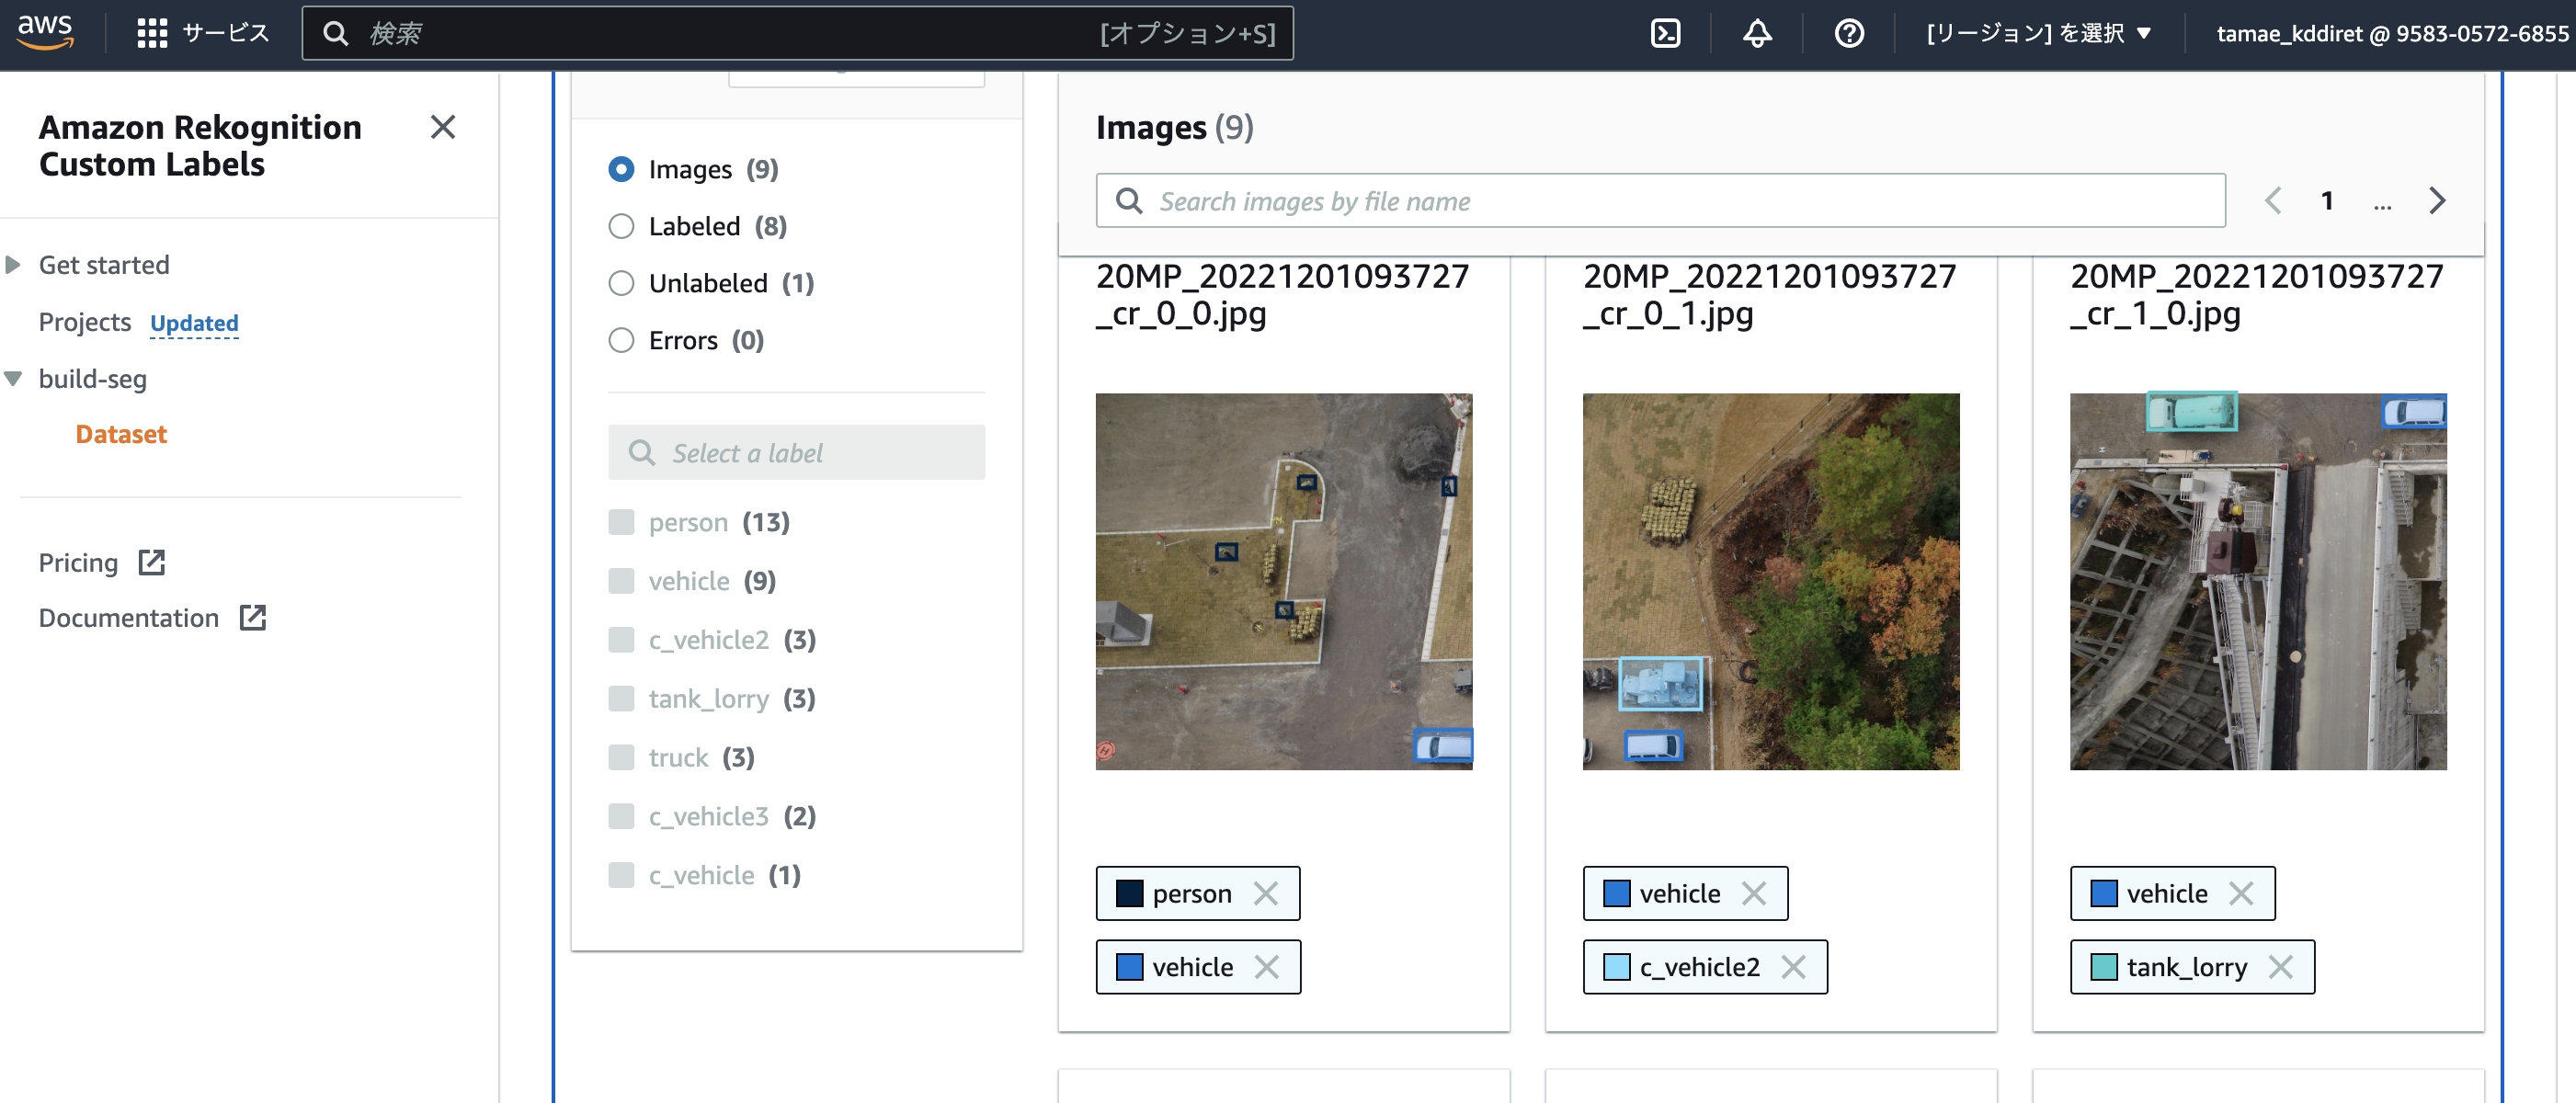Close the Rekognition Custom Labels sidebar

pyautogui.click(x=442, y=127)
